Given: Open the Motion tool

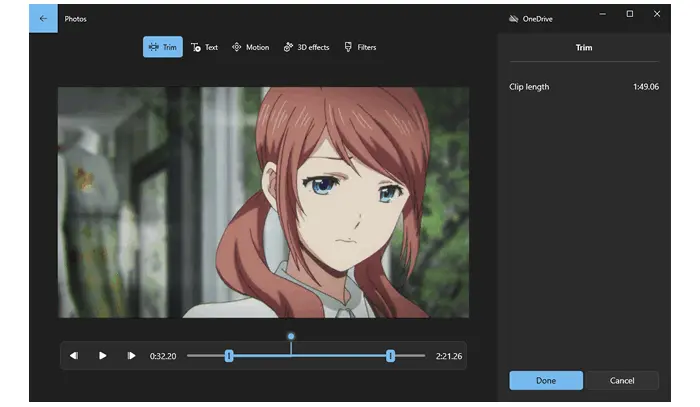Looking at the screenshot, I should tap(250, 47).
